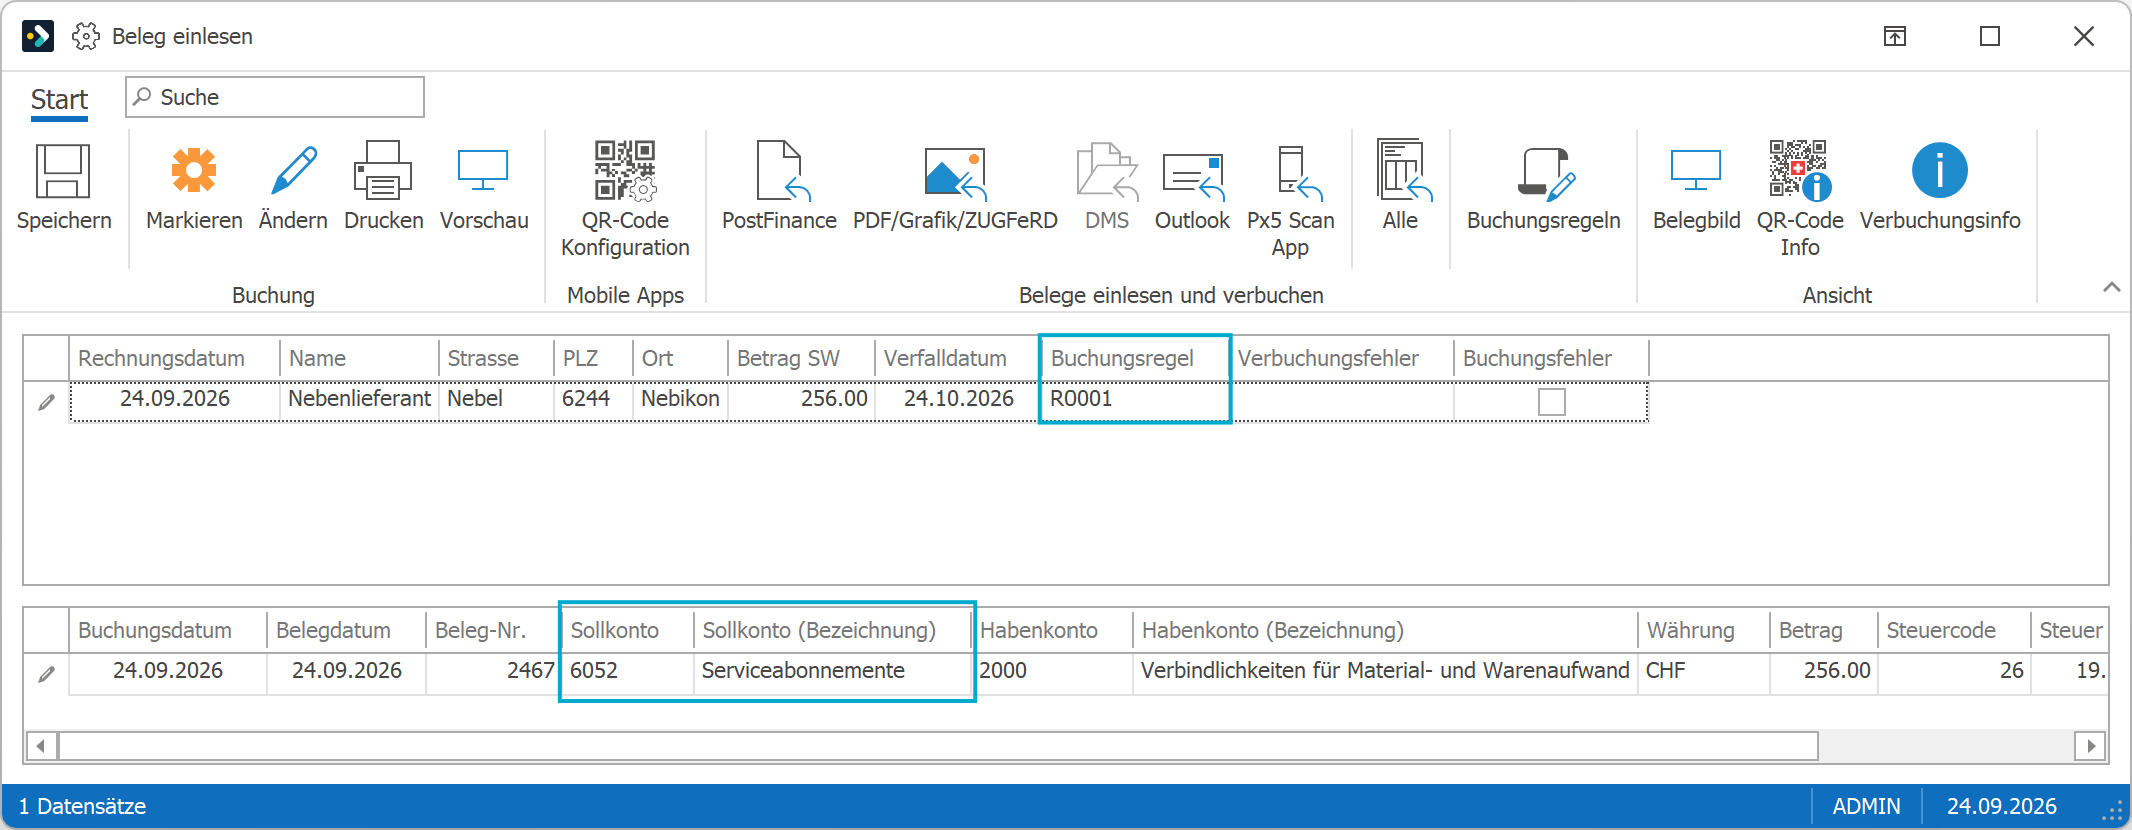Select the R0001 Buchungsregel cell
The height and width of the screenshot is (830, 2132).
(1134, 399)
